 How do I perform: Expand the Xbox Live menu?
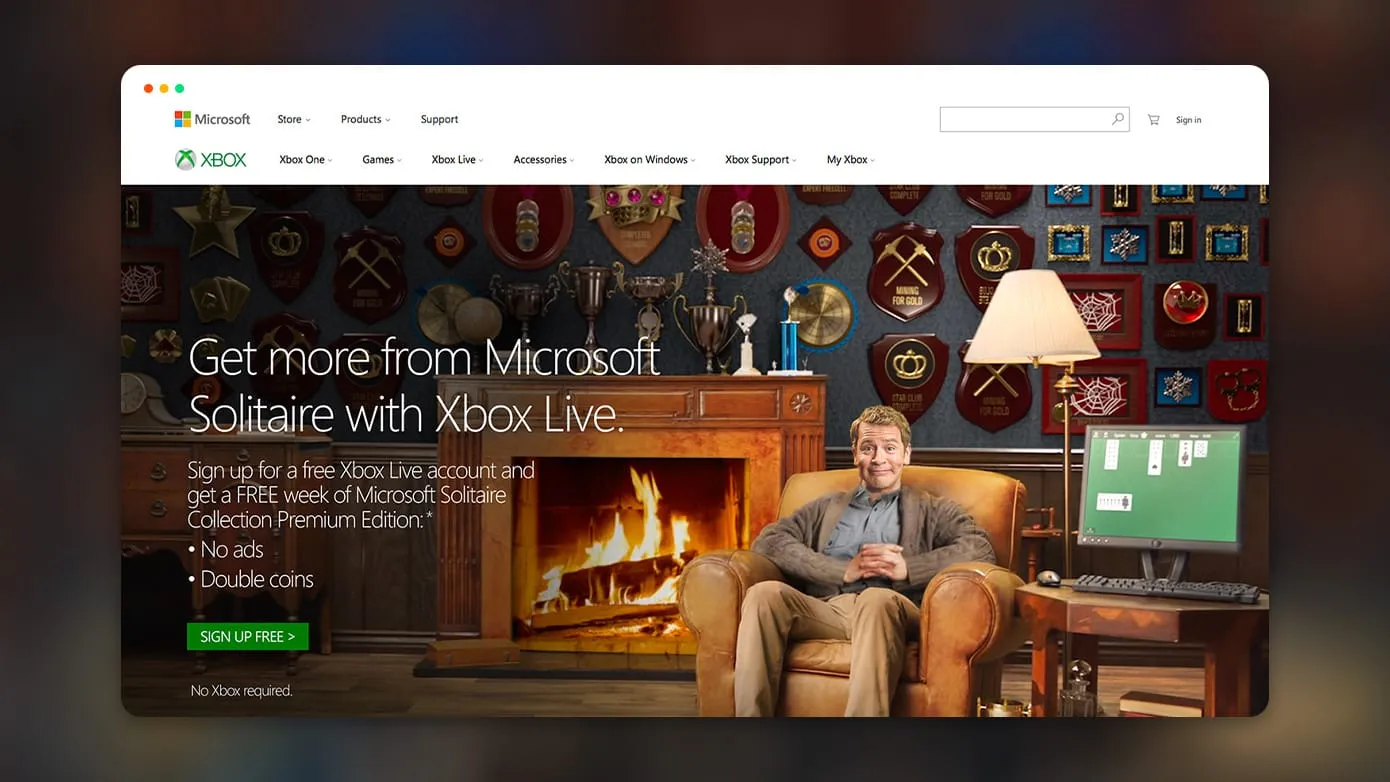455,159
